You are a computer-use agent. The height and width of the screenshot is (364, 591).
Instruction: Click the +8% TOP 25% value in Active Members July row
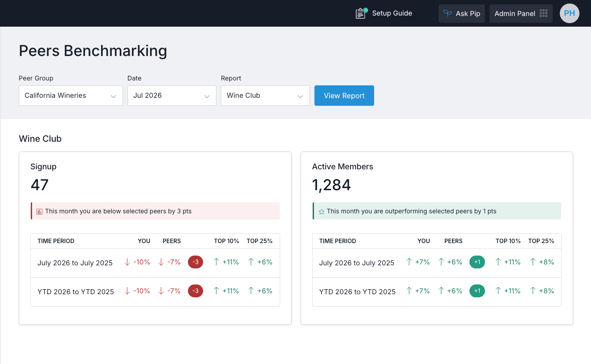point(547,262)
